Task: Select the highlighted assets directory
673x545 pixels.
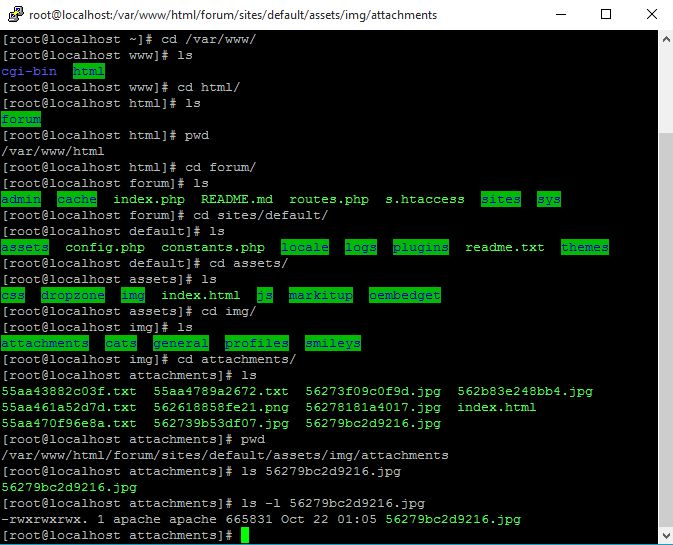Action: [25, 247]
